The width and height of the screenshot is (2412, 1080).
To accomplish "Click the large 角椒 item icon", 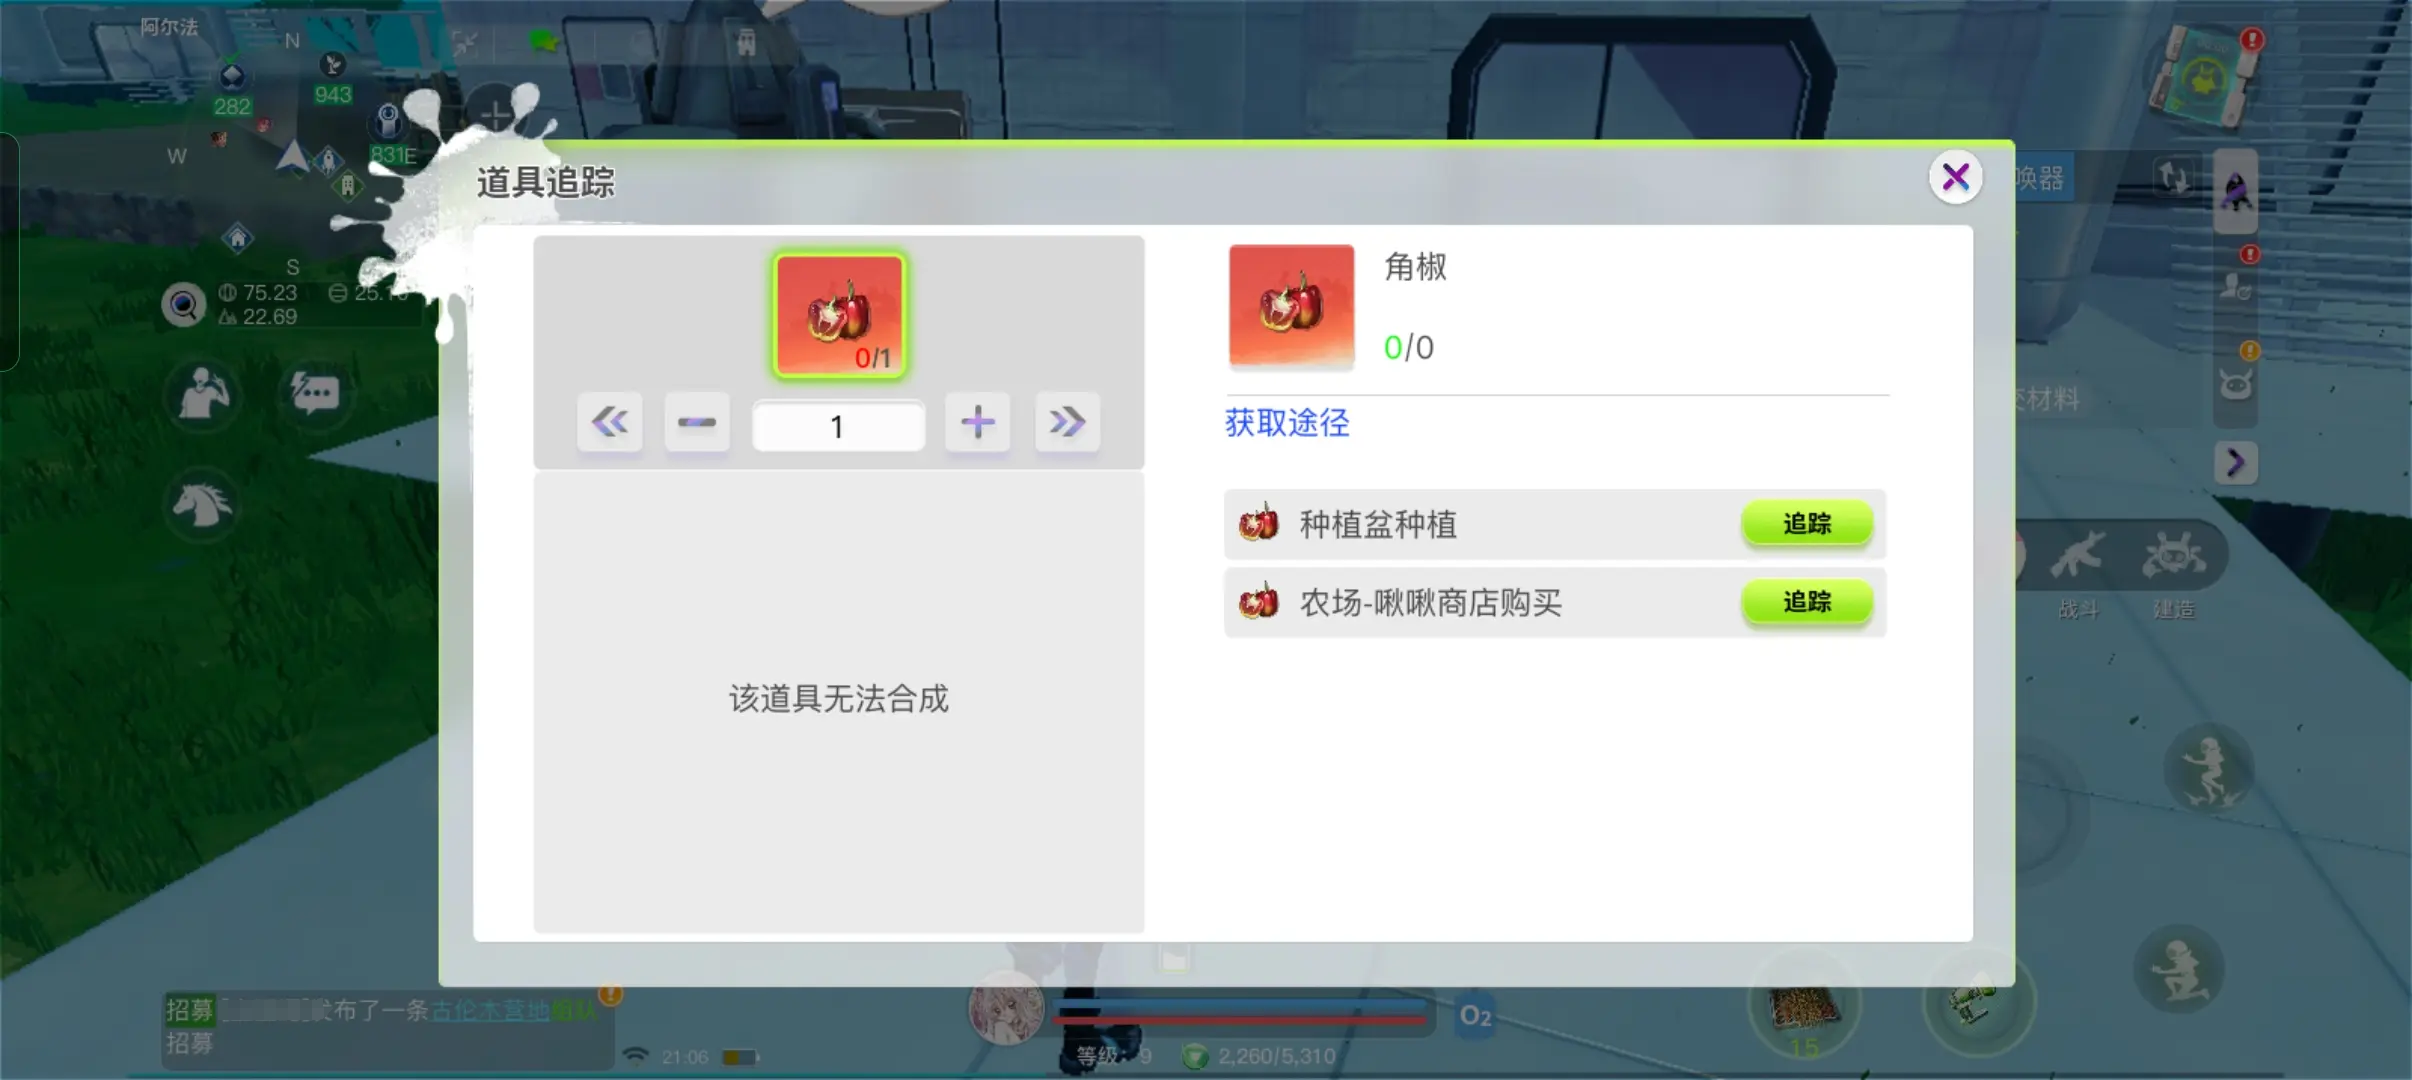I will [x=1291, y=306].
